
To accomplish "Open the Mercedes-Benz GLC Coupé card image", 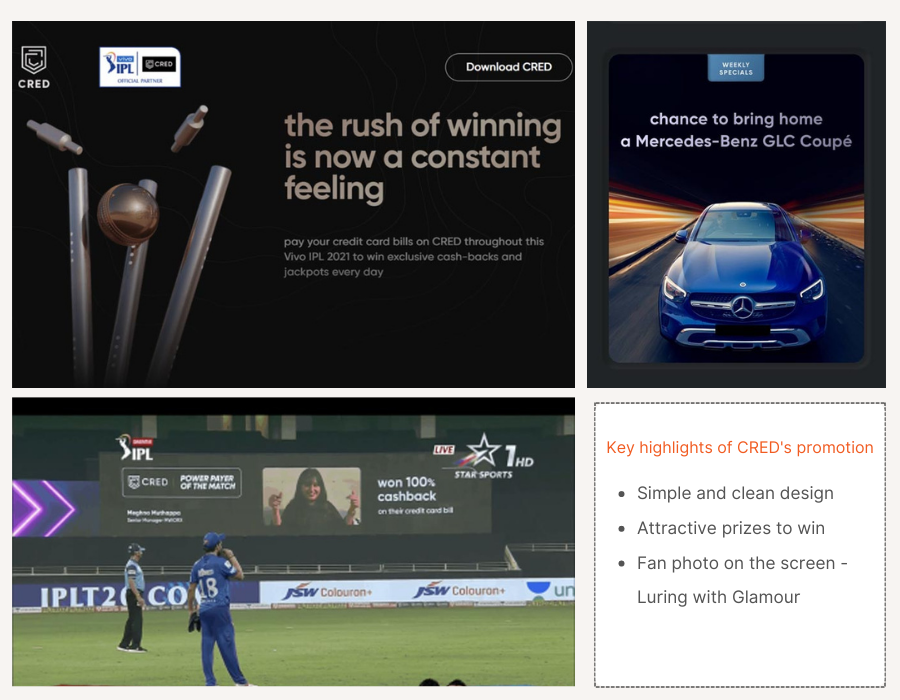I will [736, 208].
